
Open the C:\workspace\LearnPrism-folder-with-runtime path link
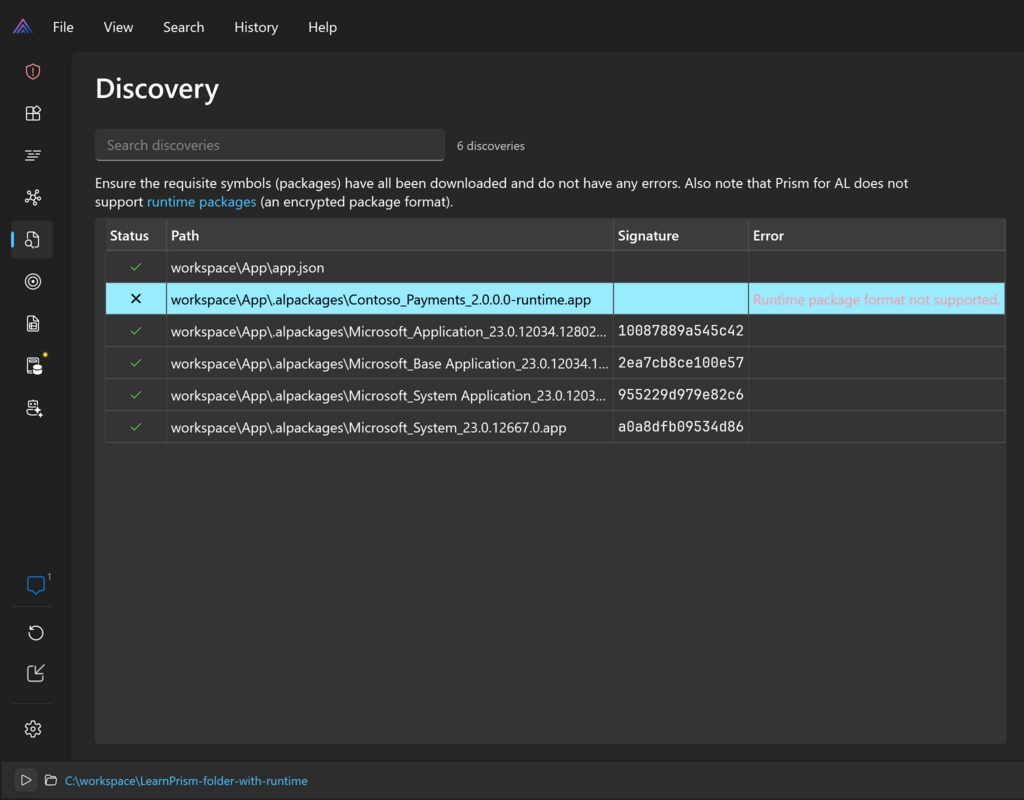tap(186, 780)
